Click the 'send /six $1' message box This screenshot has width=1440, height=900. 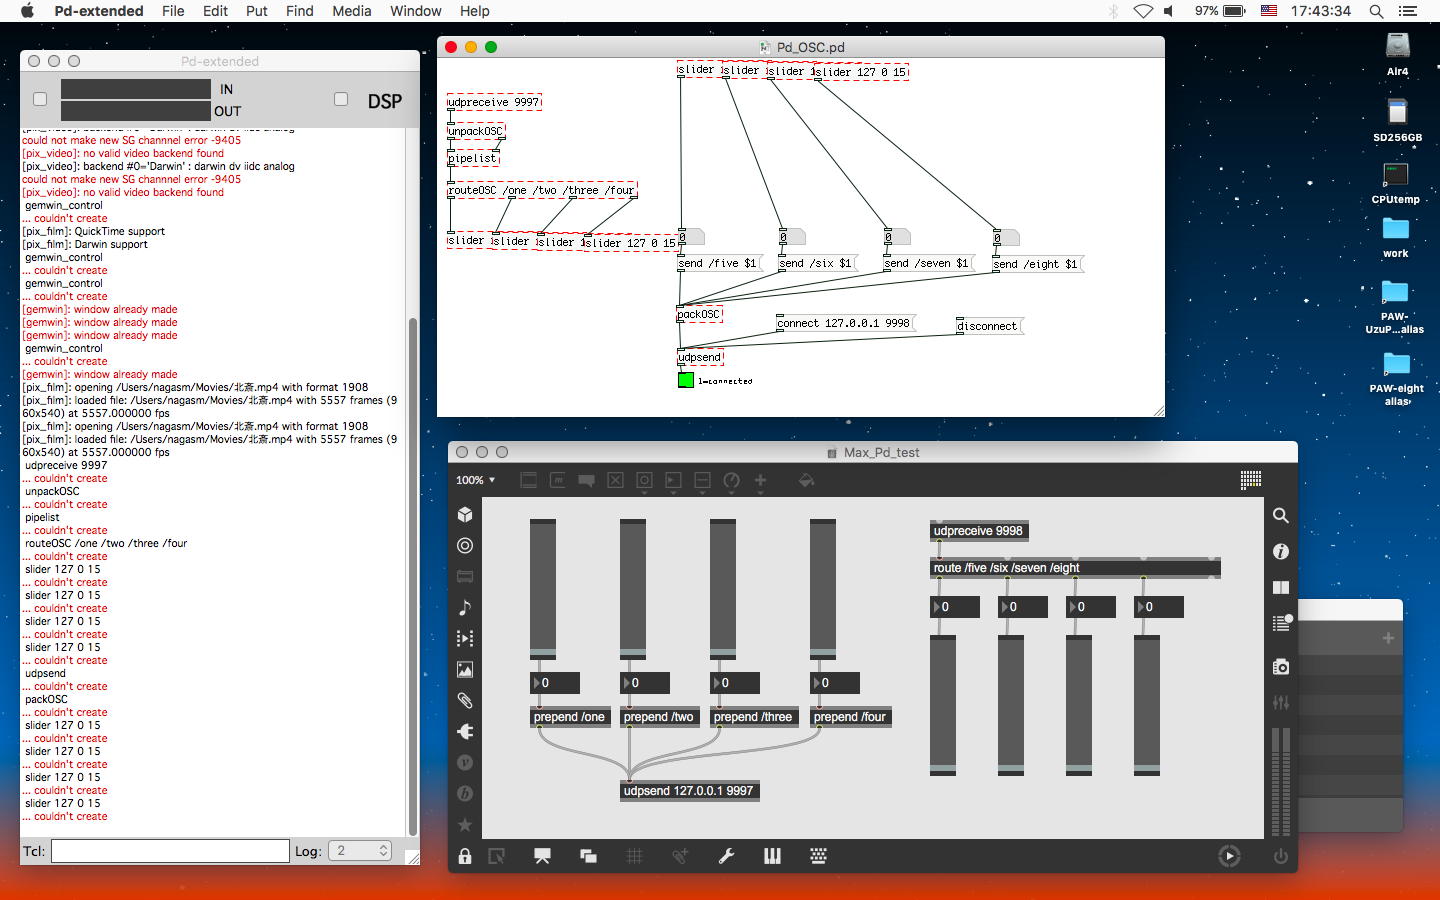[817, 263]
